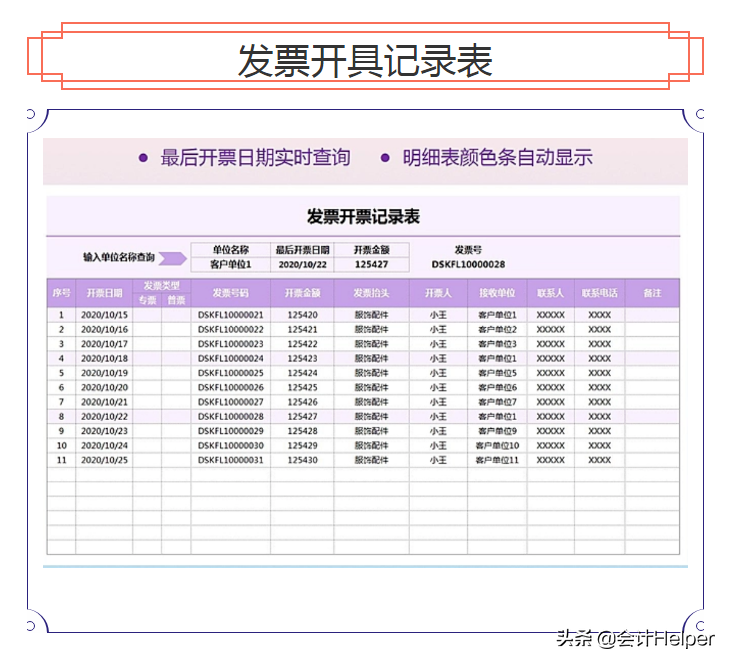Select date cell 2020/10/17

(104, 344)
